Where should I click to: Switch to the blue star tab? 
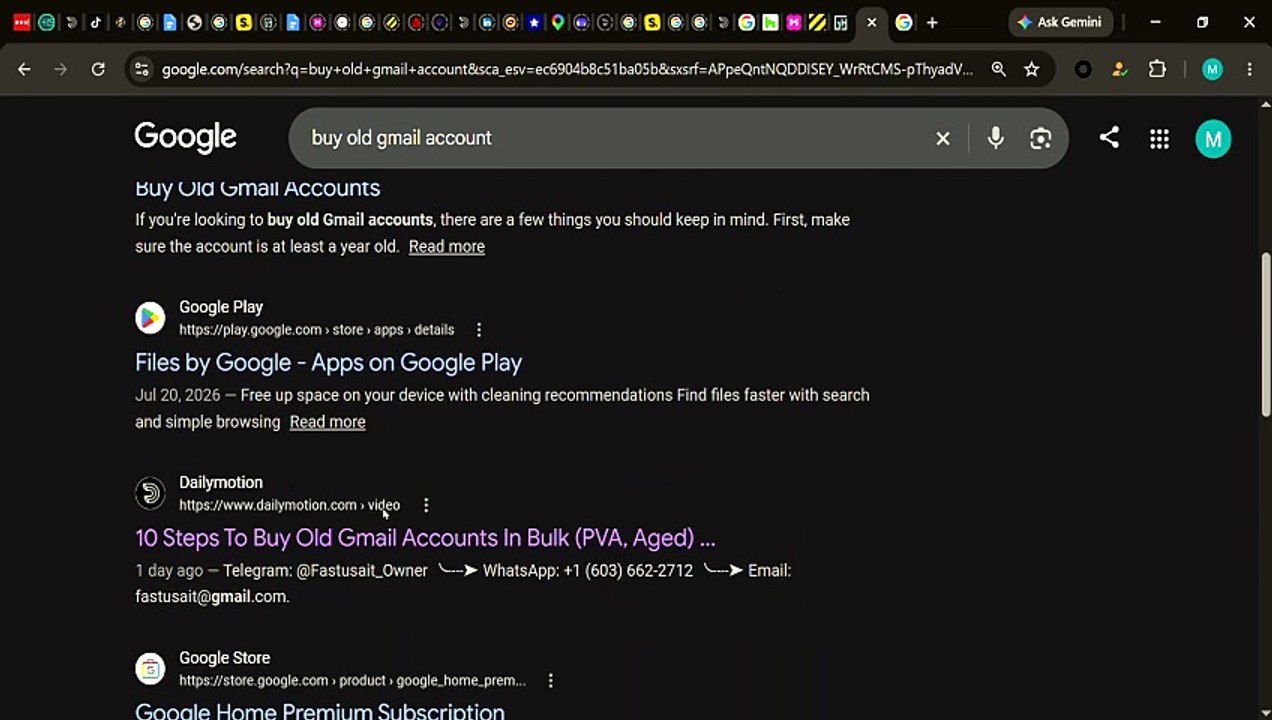[533, 22]
